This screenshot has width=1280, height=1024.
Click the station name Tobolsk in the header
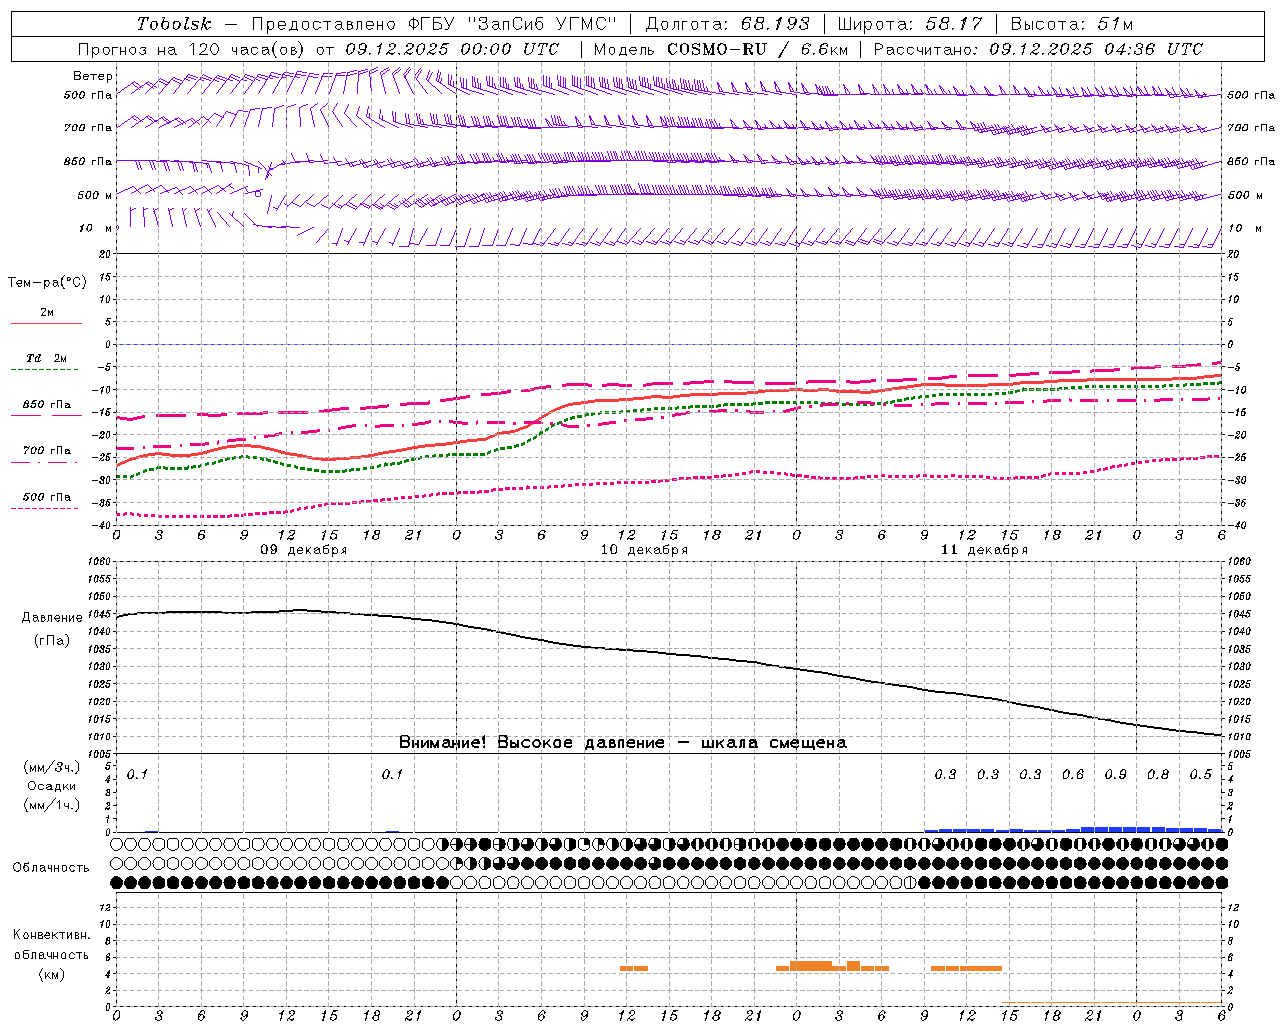[x=174, y=24]
